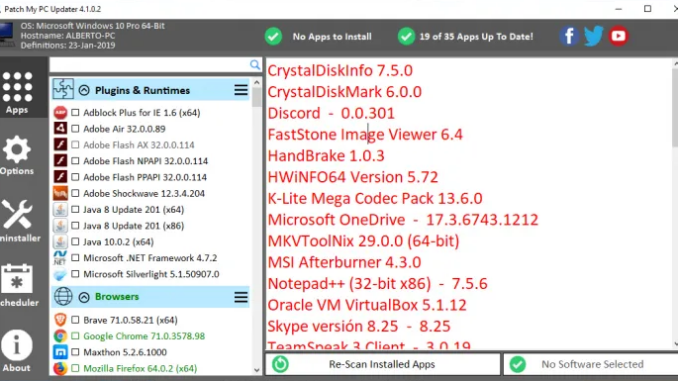
Task: Click the Java 10.0.2 icon
Action: (x=60, y=242)
